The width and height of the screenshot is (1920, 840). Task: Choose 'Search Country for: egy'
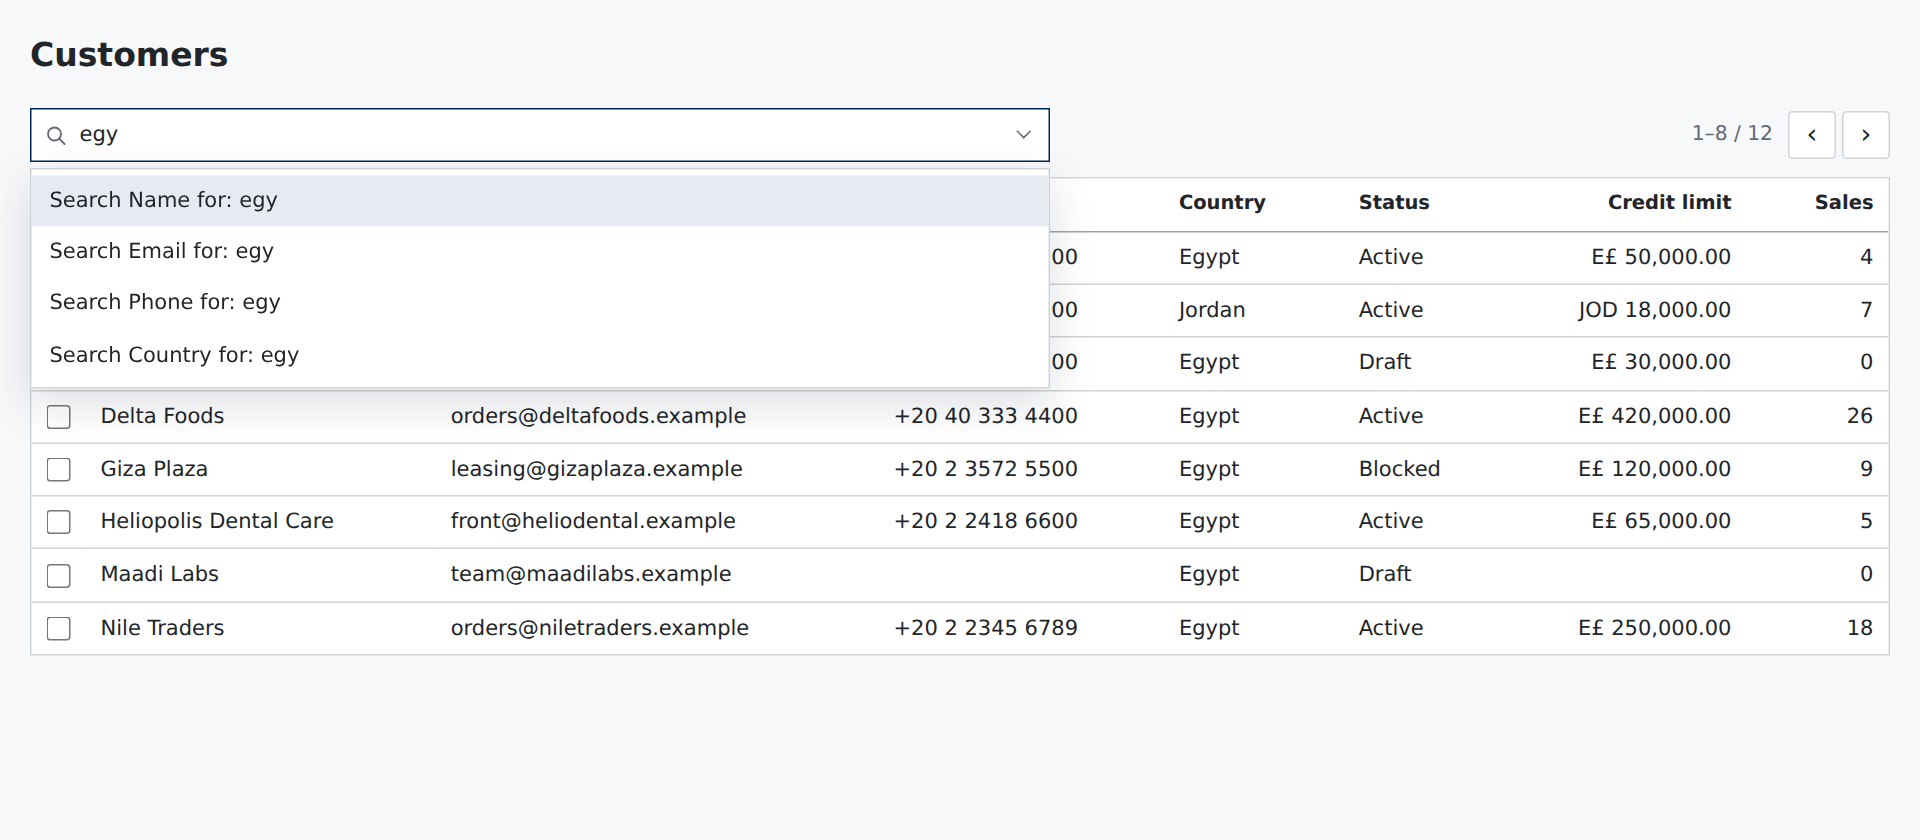point(540,355)
